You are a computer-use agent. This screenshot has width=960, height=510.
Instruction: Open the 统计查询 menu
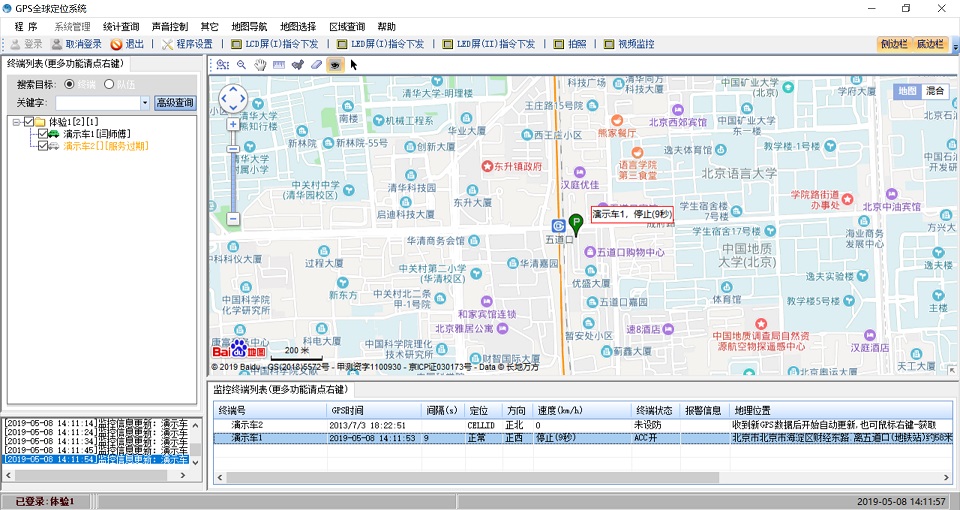click(121, 26)
